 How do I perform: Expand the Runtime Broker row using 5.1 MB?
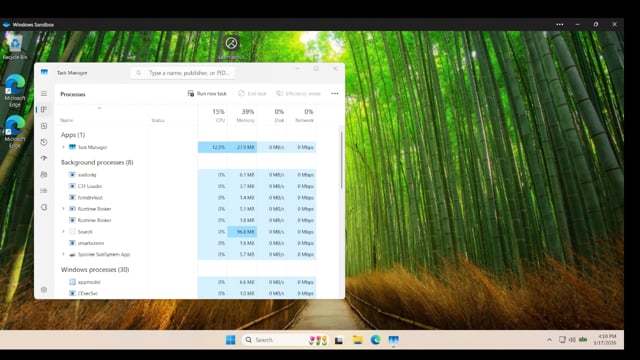pos(63,209)
